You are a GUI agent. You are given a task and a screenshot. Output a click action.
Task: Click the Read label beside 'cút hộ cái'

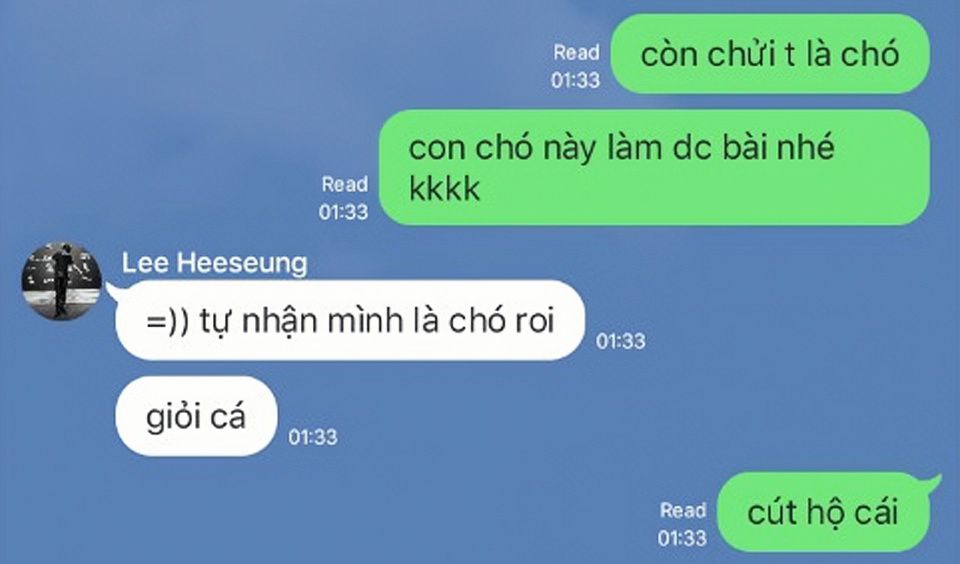(683, 510)
